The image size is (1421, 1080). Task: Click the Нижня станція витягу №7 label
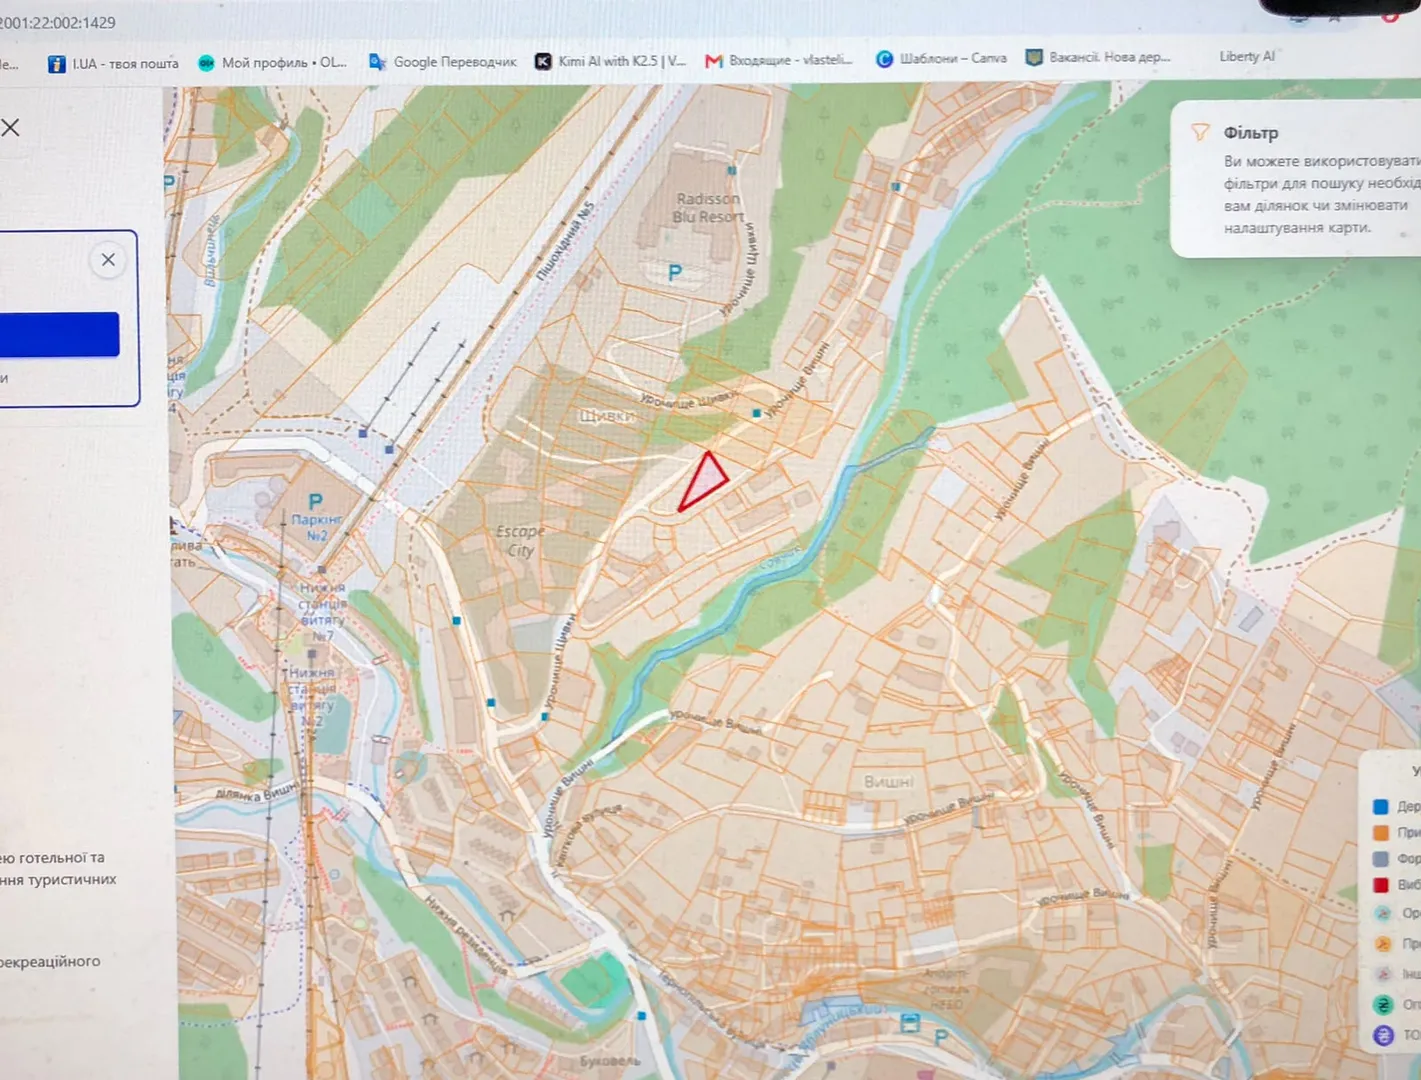pos(322,612)
